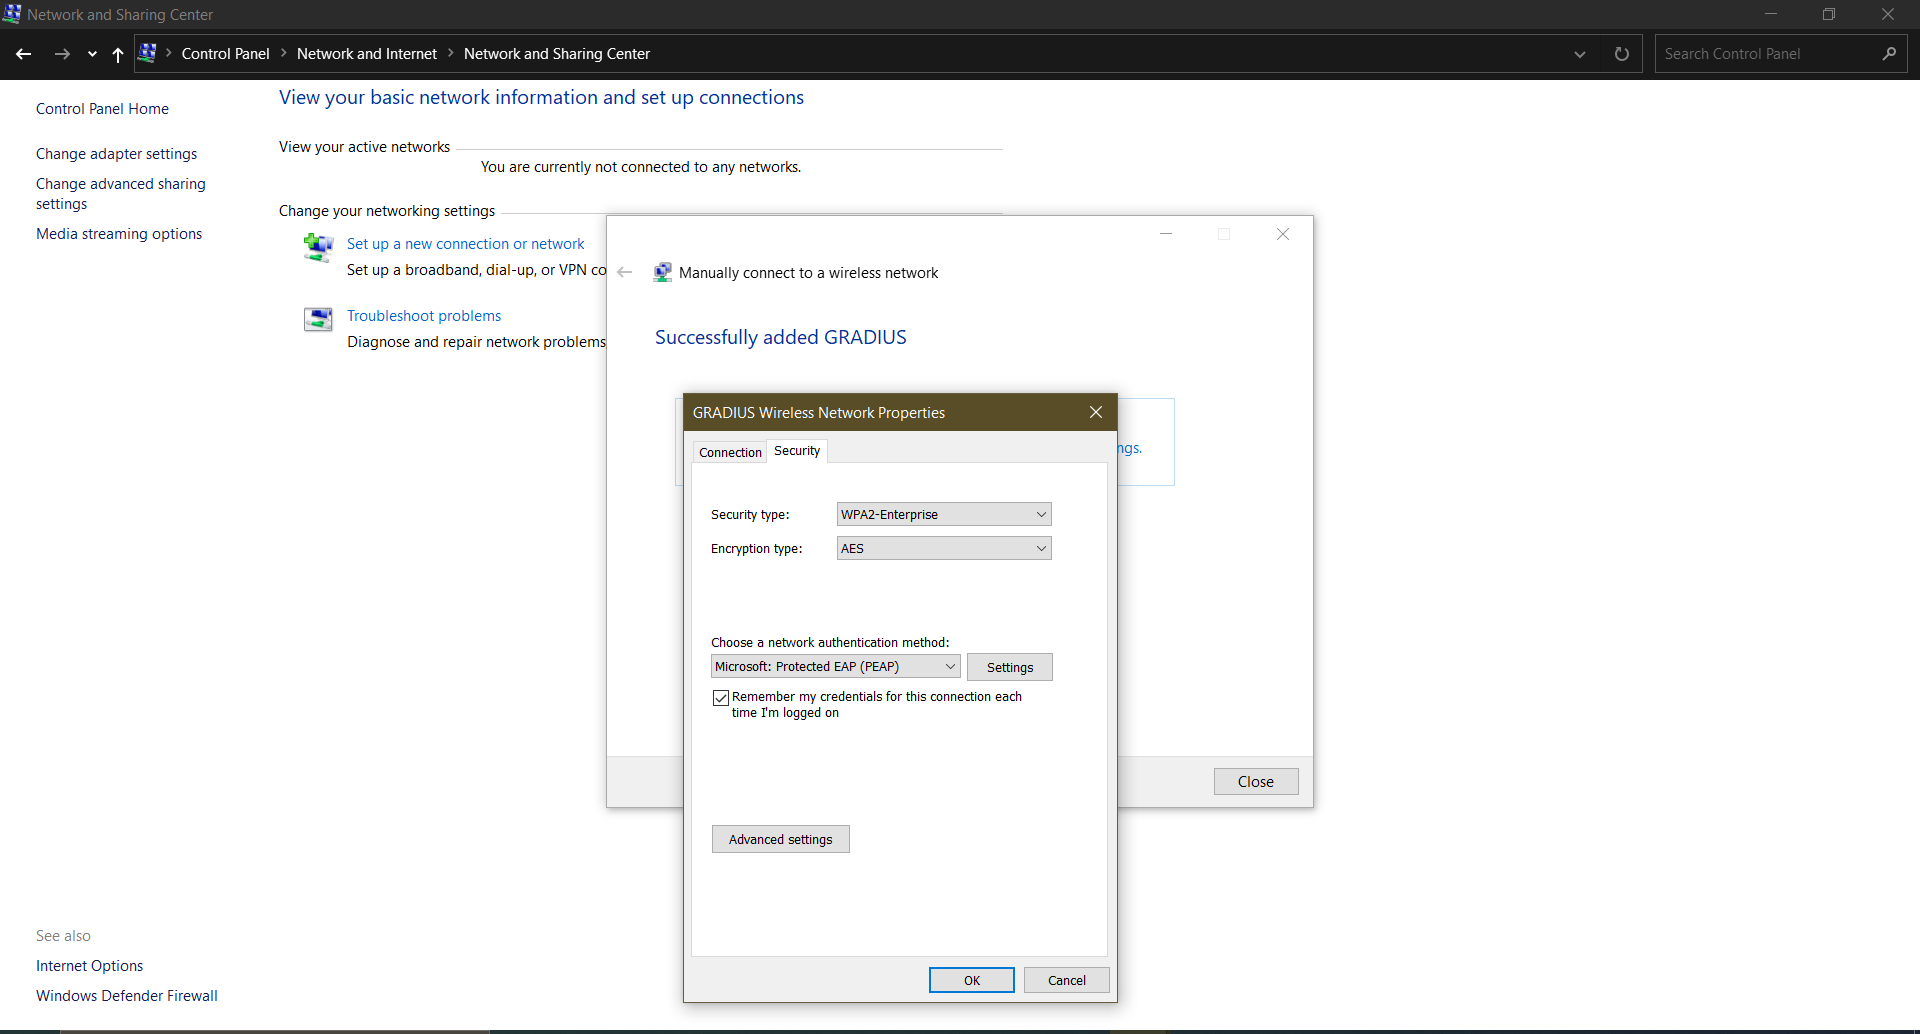Click the new connection setup icon
This screenshot has height=1034, width=1920.
[318, 246]
